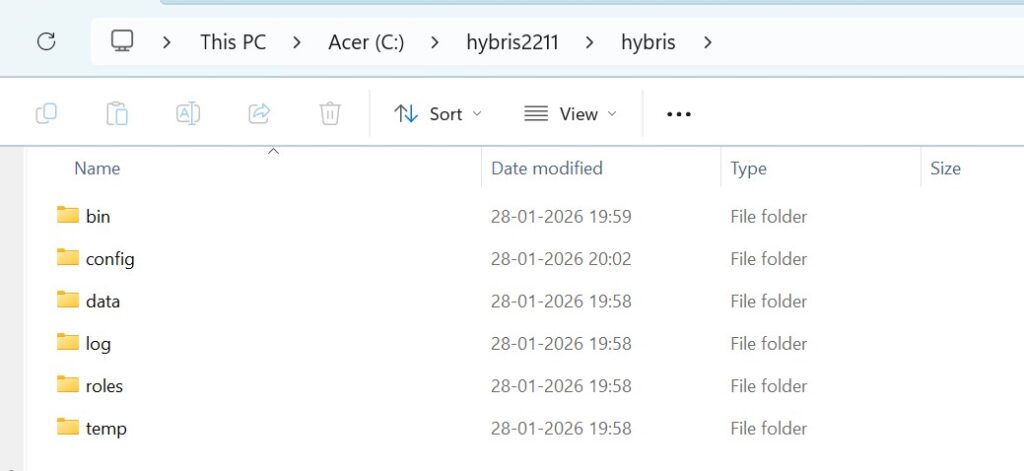Sort by Type column header

click(x=748, y=169)
